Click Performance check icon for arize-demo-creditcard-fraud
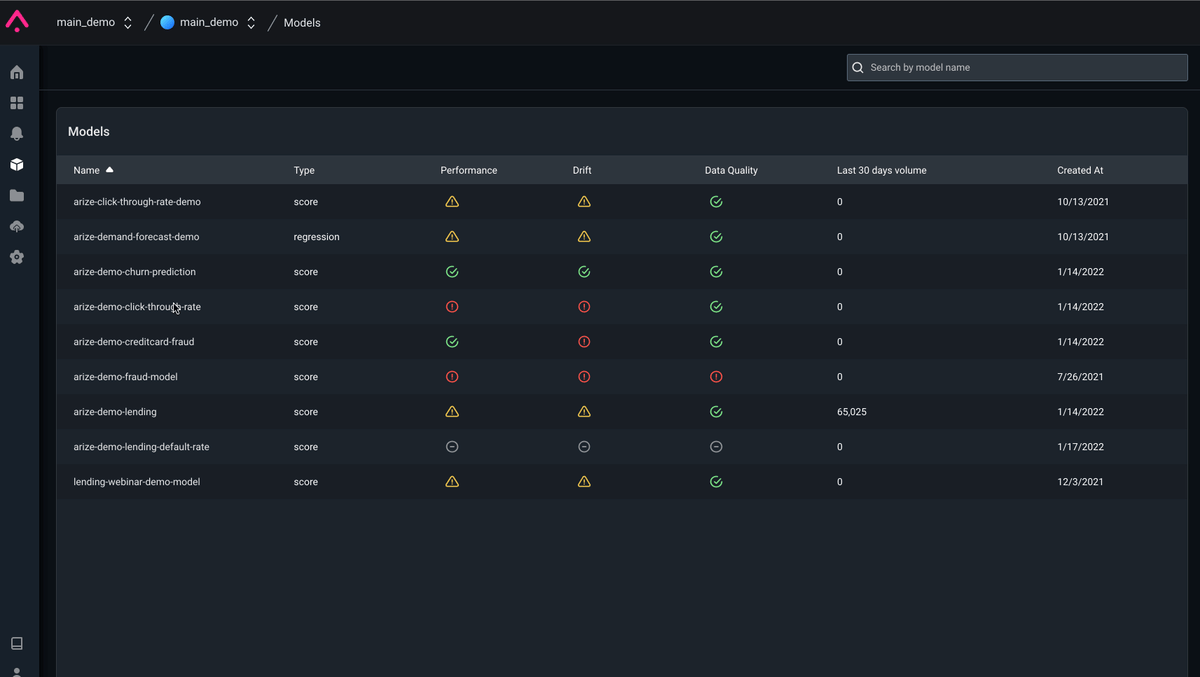Screen dimensions: 1200x677 452,342
